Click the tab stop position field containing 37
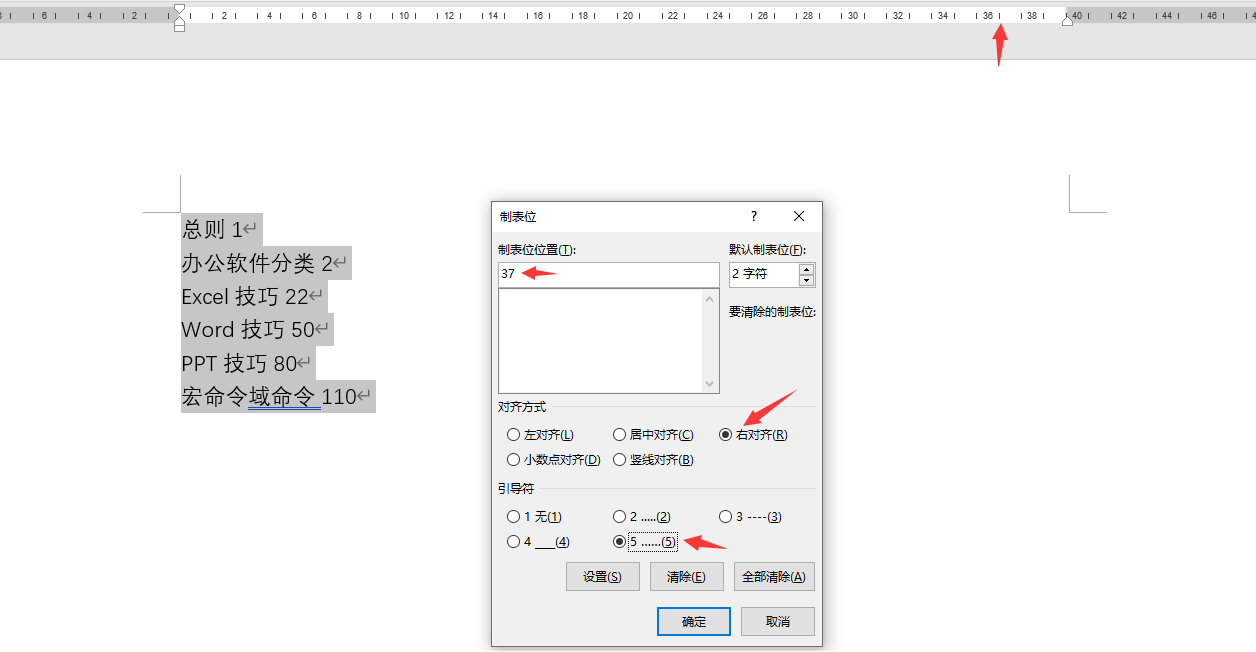The width and height of the screenshot is (1256, 652). tap(608, 274)
